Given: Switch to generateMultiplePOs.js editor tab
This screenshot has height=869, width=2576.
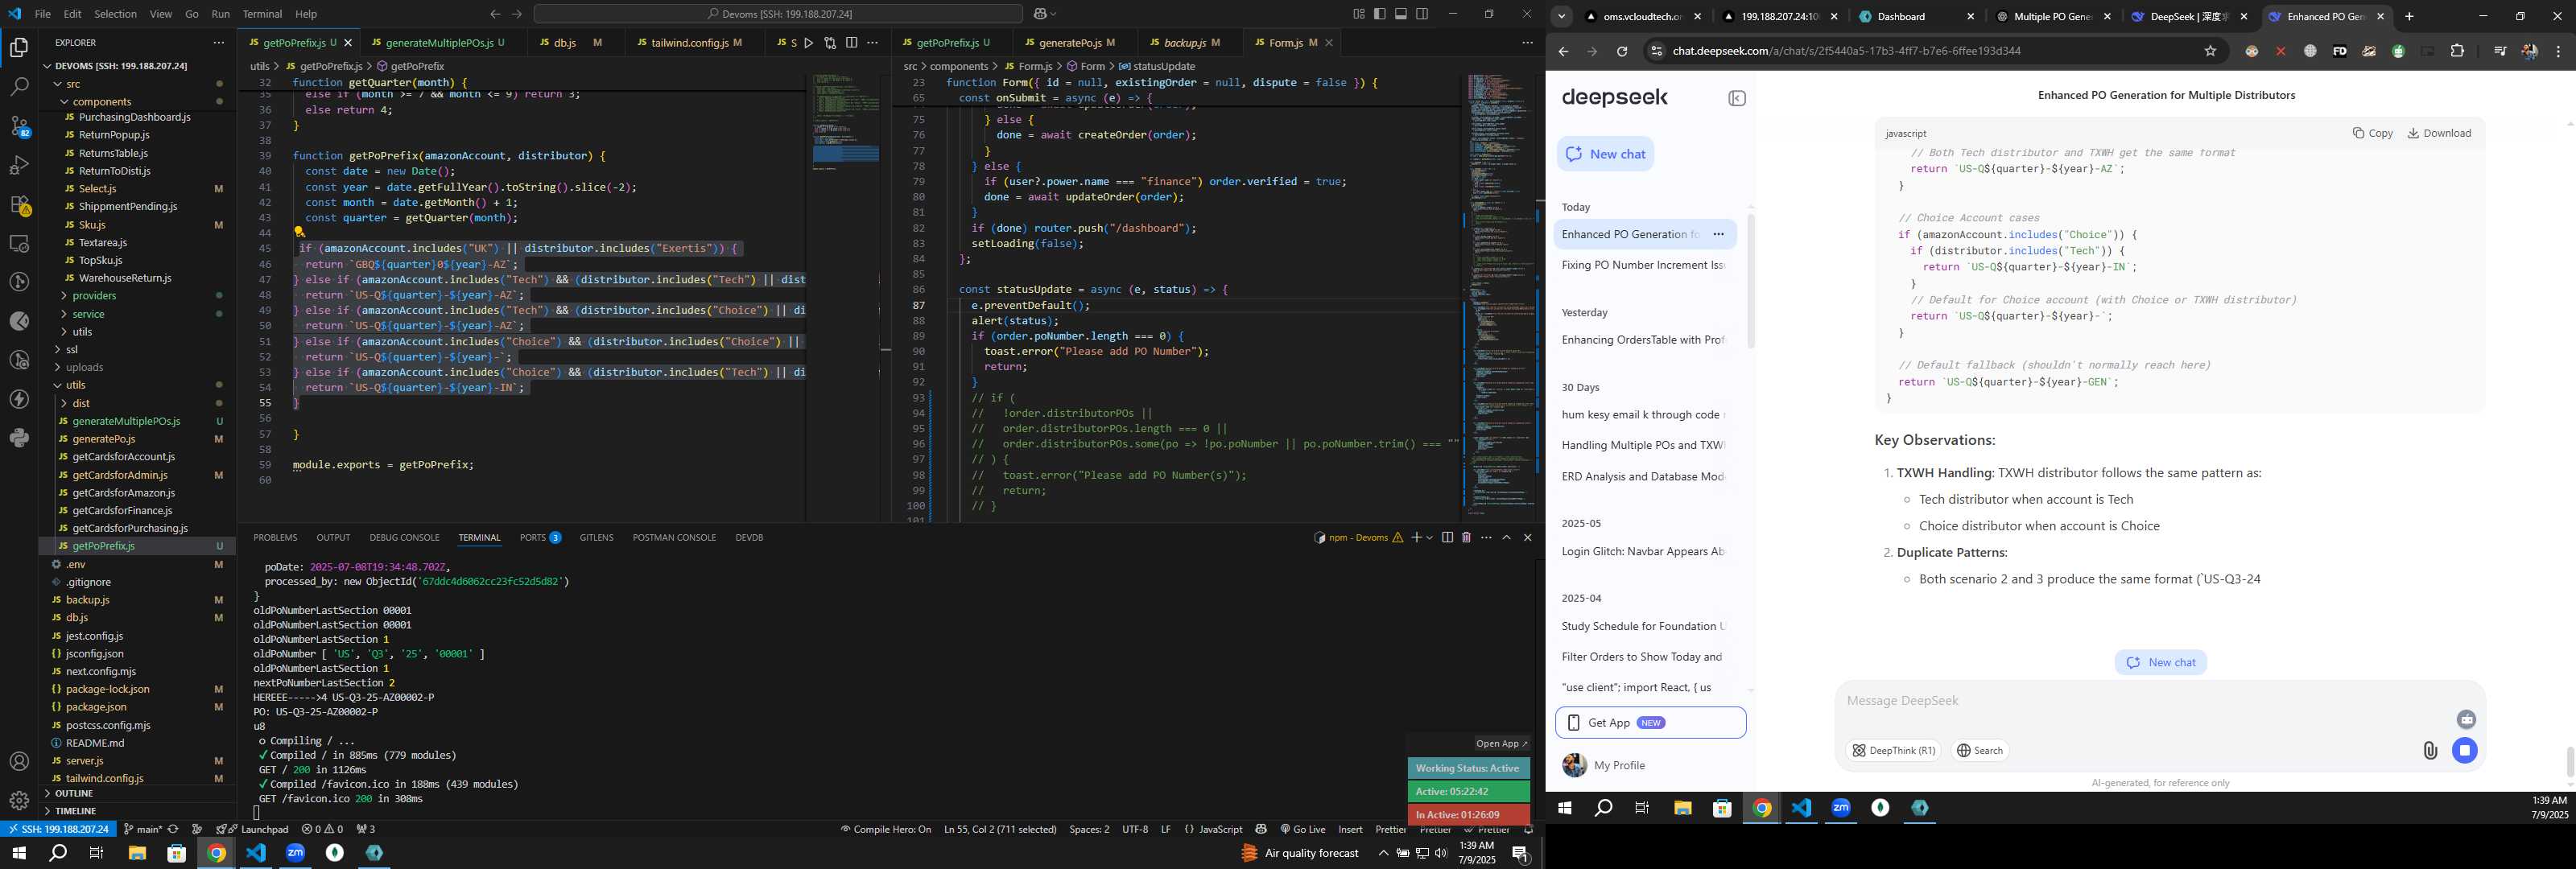Looking at the screenshot, I should coord(440,43).
